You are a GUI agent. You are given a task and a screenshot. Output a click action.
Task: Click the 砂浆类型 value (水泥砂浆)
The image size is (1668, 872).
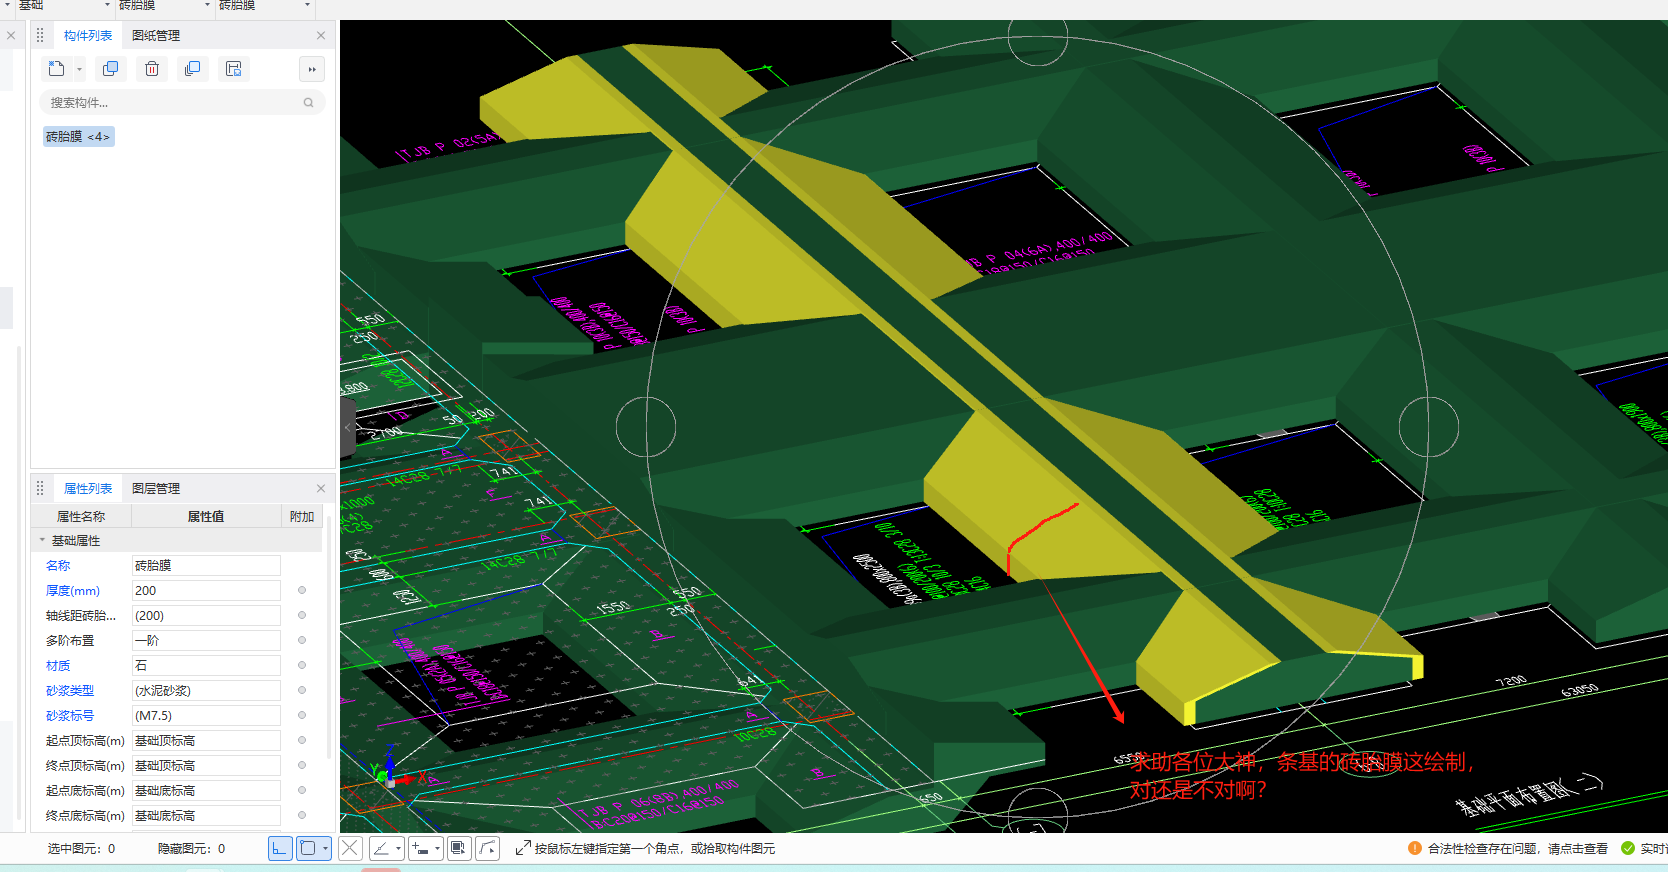(x=206, y=691)
